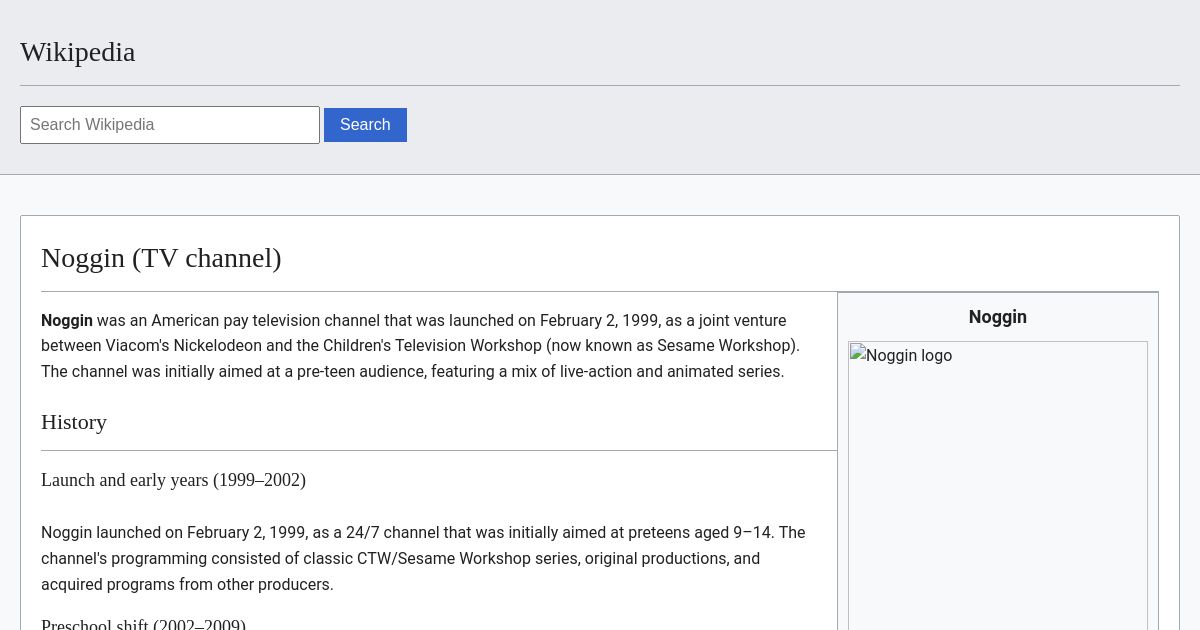Click the 'Noggin (TV channel)' article heading
Image resolution: width=1200 pixels, height=630 pixels.
click(161, 258)
